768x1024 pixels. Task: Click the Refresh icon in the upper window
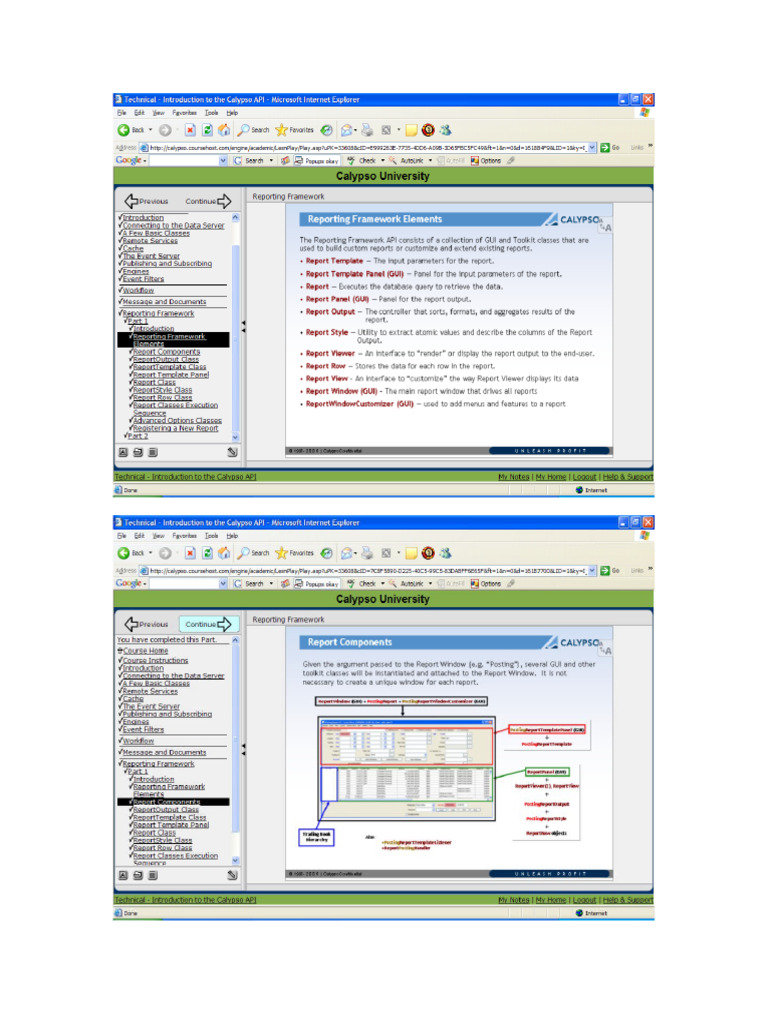207,130
